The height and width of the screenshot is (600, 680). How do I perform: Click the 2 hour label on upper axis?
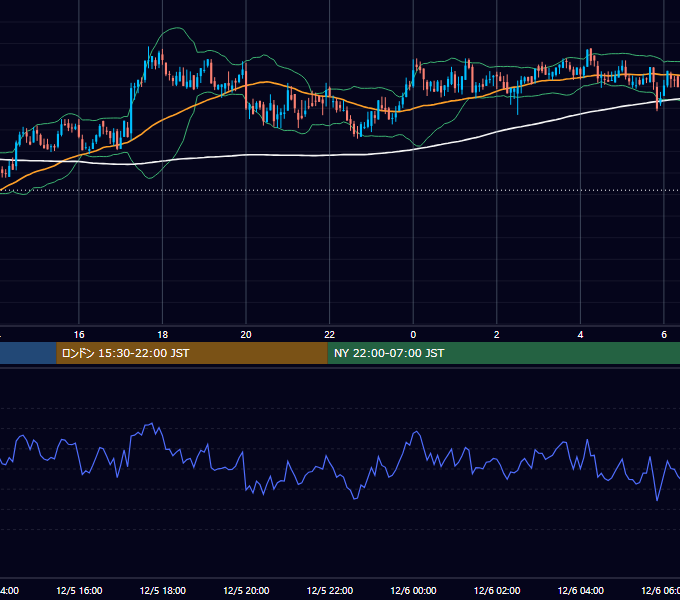click(x=497, y=335)
